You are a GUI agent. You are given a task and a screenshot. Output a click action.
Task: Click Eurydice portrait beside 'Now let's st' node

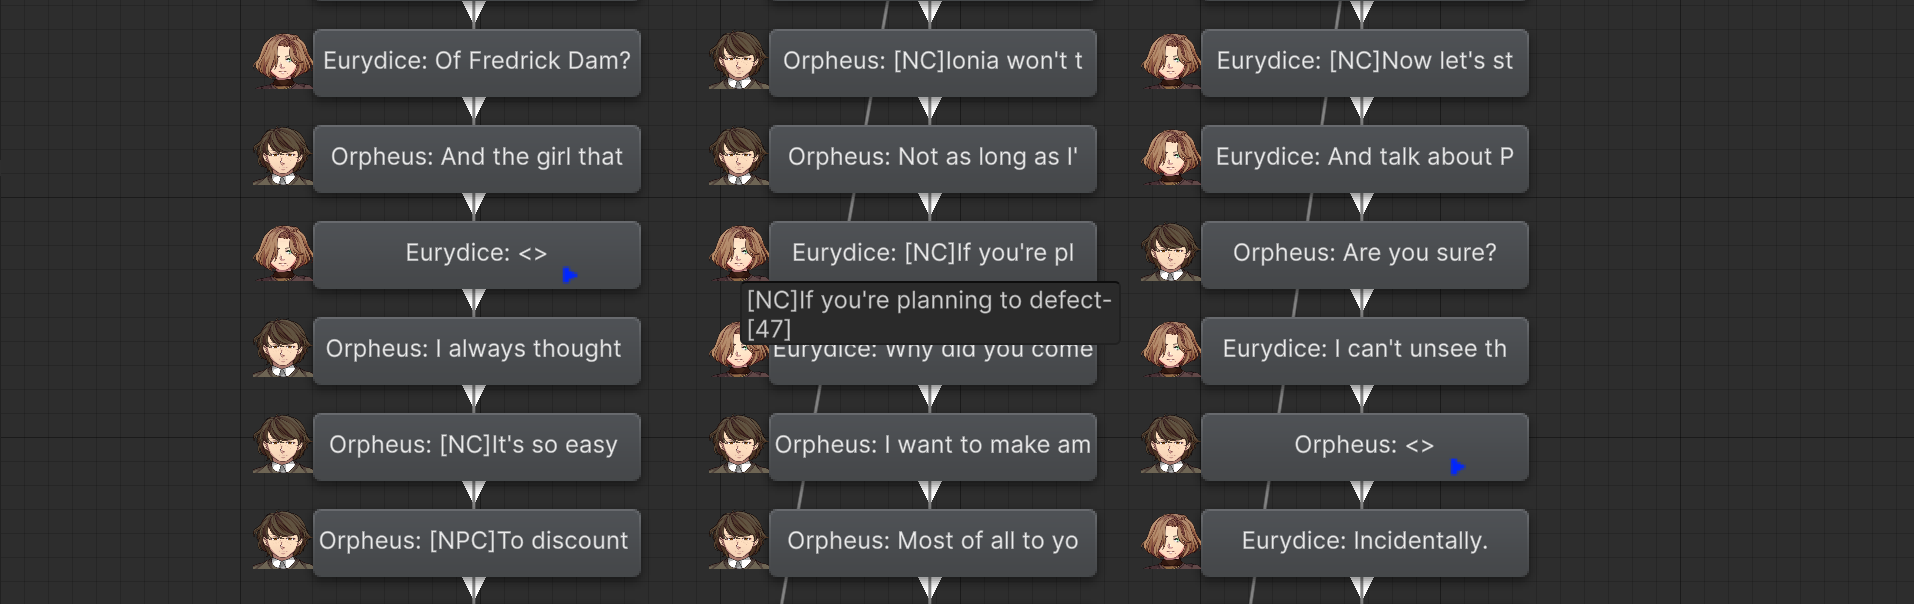tap(1171, 62)
